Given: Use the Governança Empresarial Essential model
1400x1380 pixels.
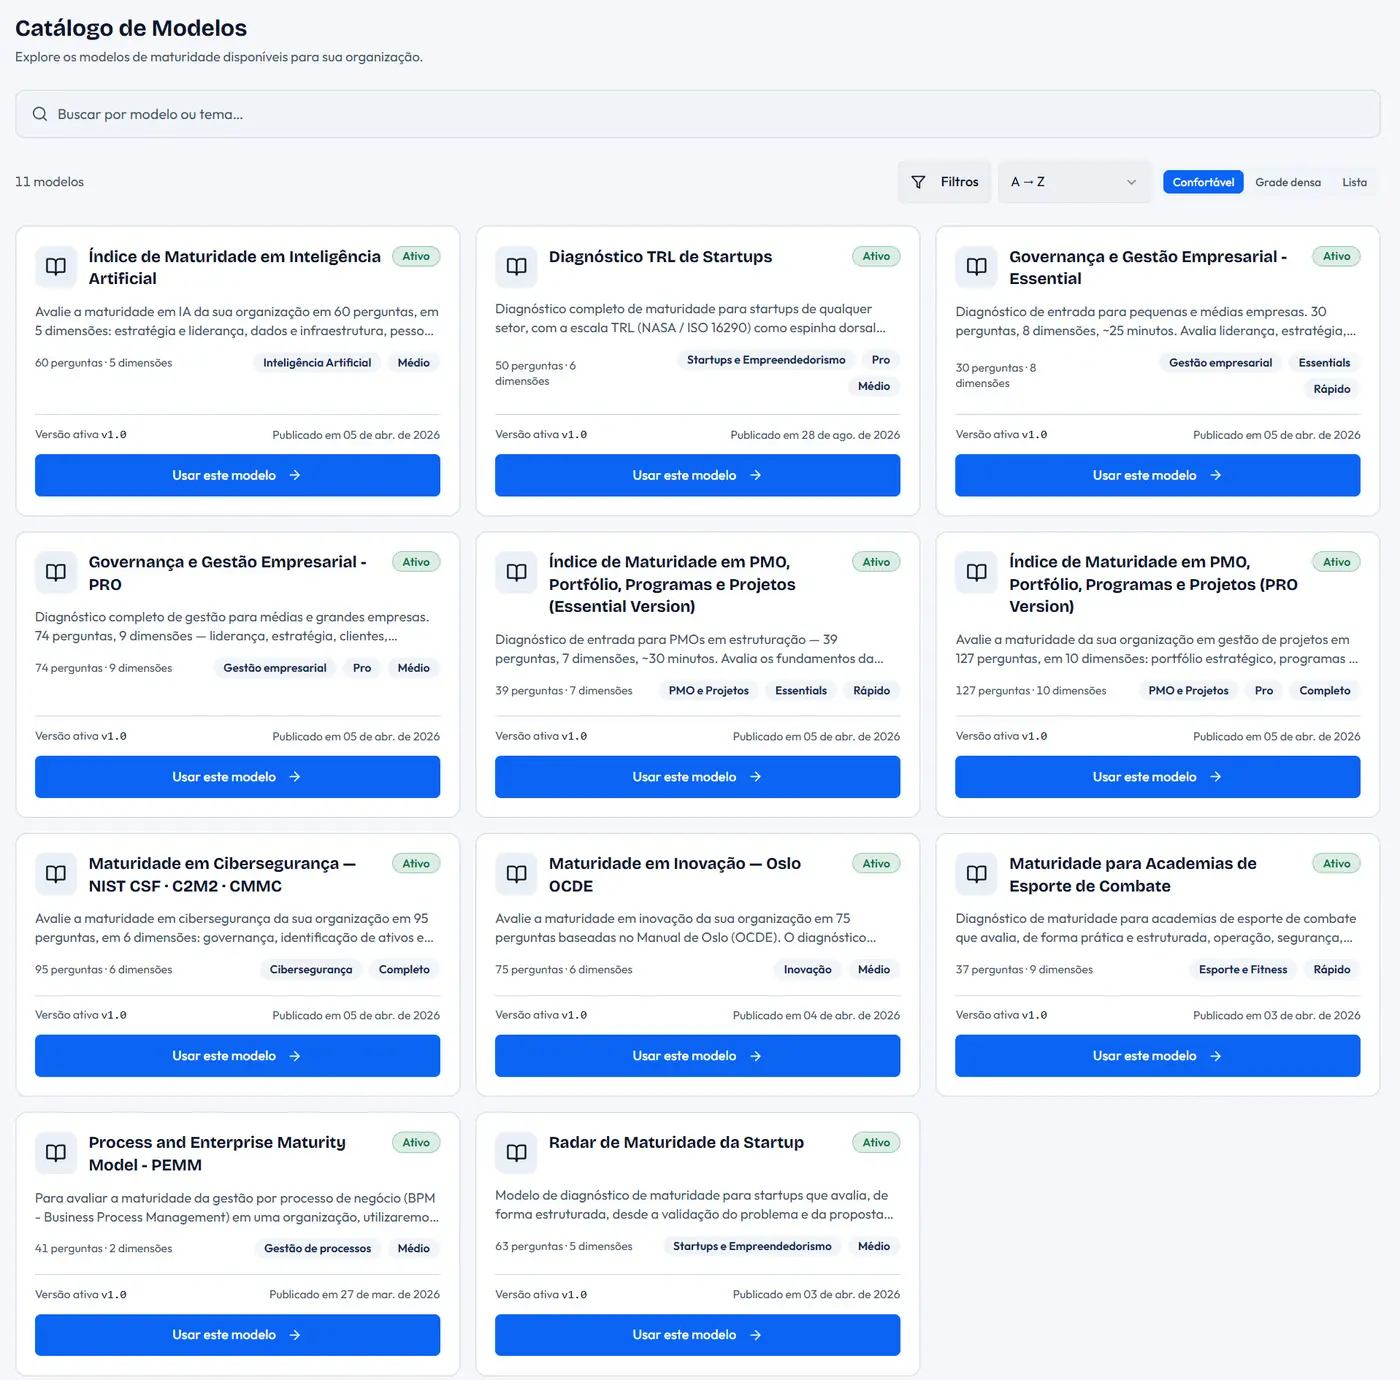Looking at the screenshot, I should (1157, 475).
